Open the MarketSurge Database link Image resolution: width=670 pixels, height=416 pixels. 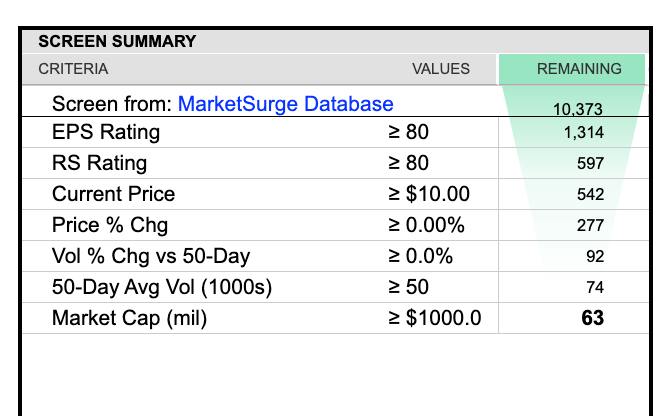pyautogui.click(x=285, y=104)
